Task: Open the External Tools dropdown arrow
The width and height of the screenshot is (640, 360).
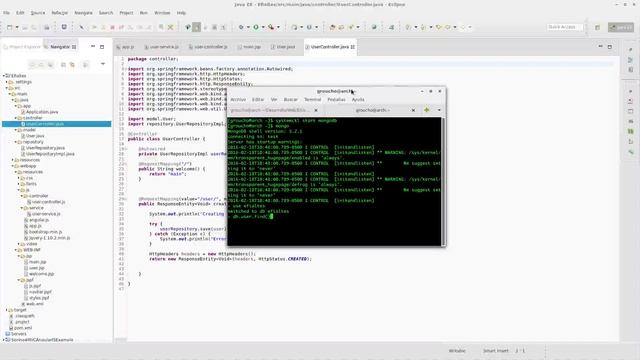Action: (x=278, y=27)
